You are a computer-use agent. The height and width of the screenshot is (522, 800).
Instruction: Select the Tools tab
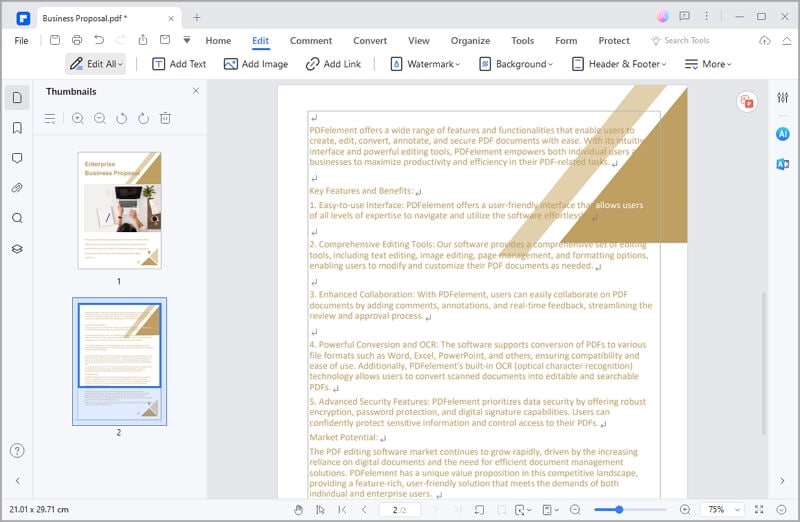tap(522, 40)
